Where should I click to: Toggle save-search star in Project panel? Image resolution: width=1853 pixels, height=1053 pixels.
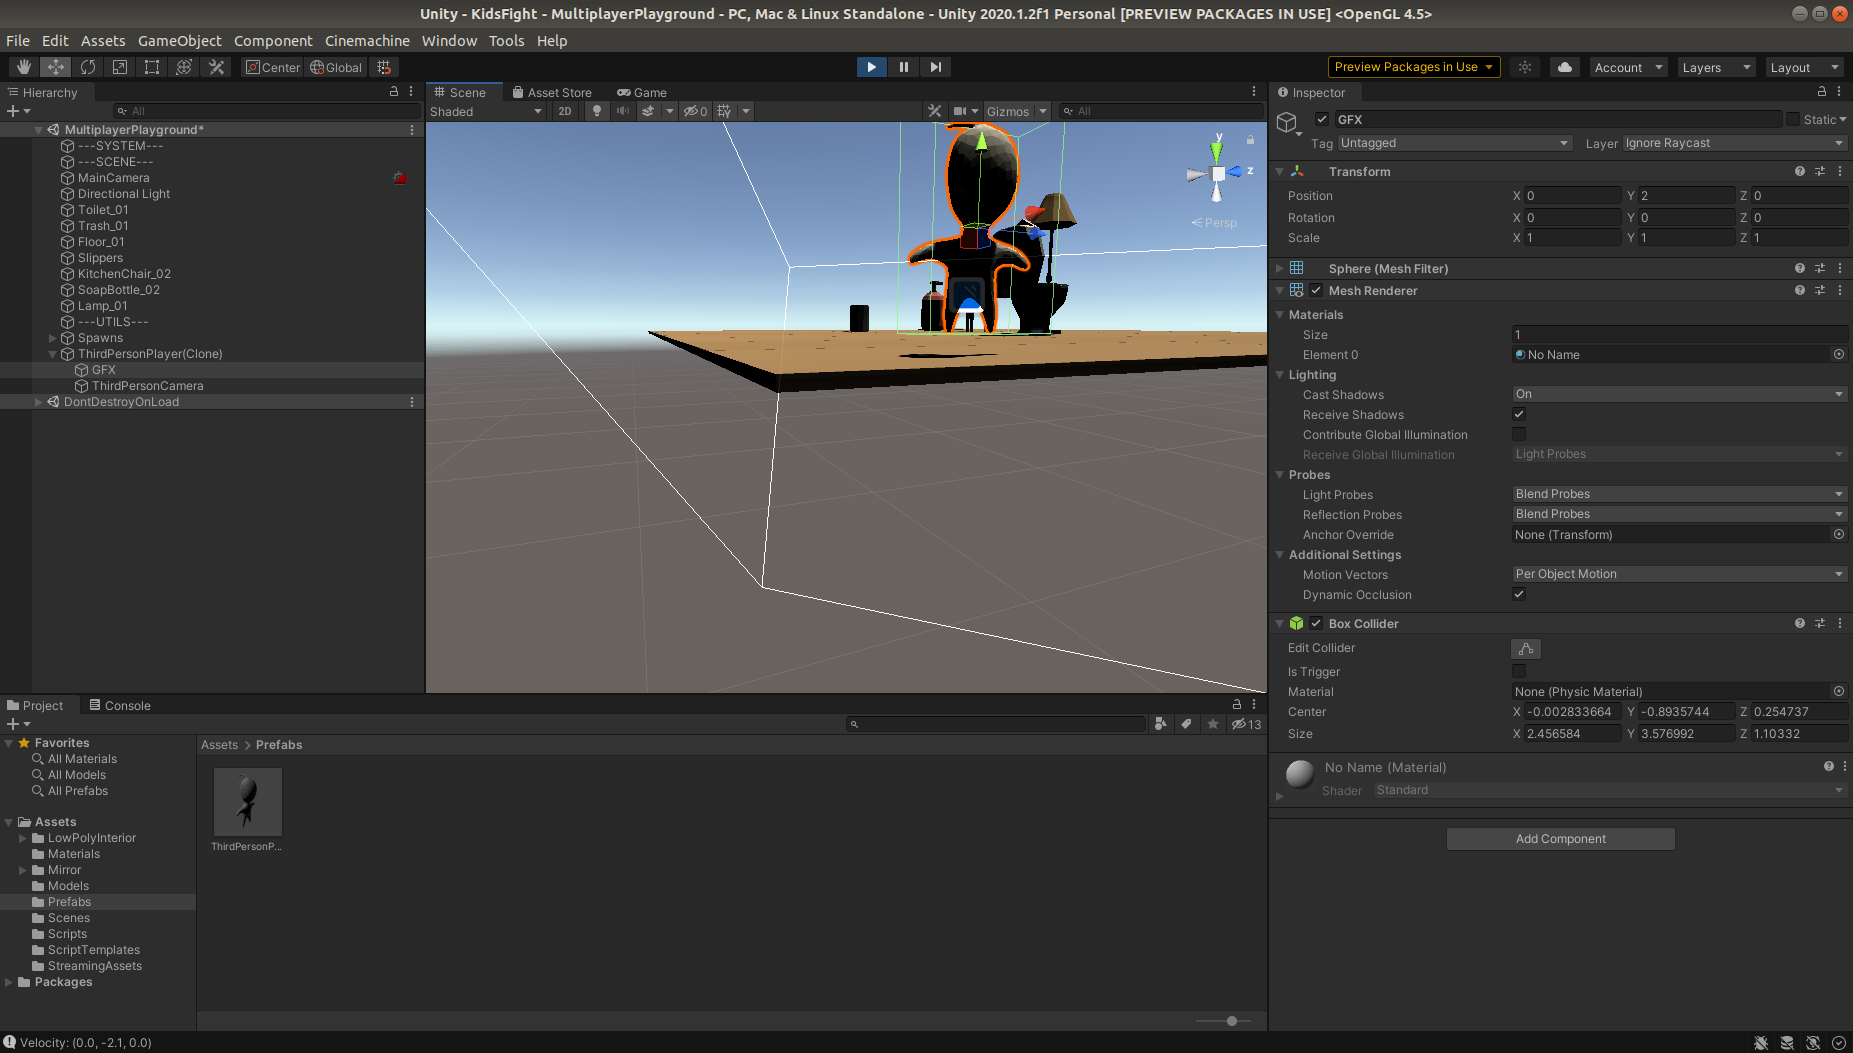click(x=1213, y=724)
